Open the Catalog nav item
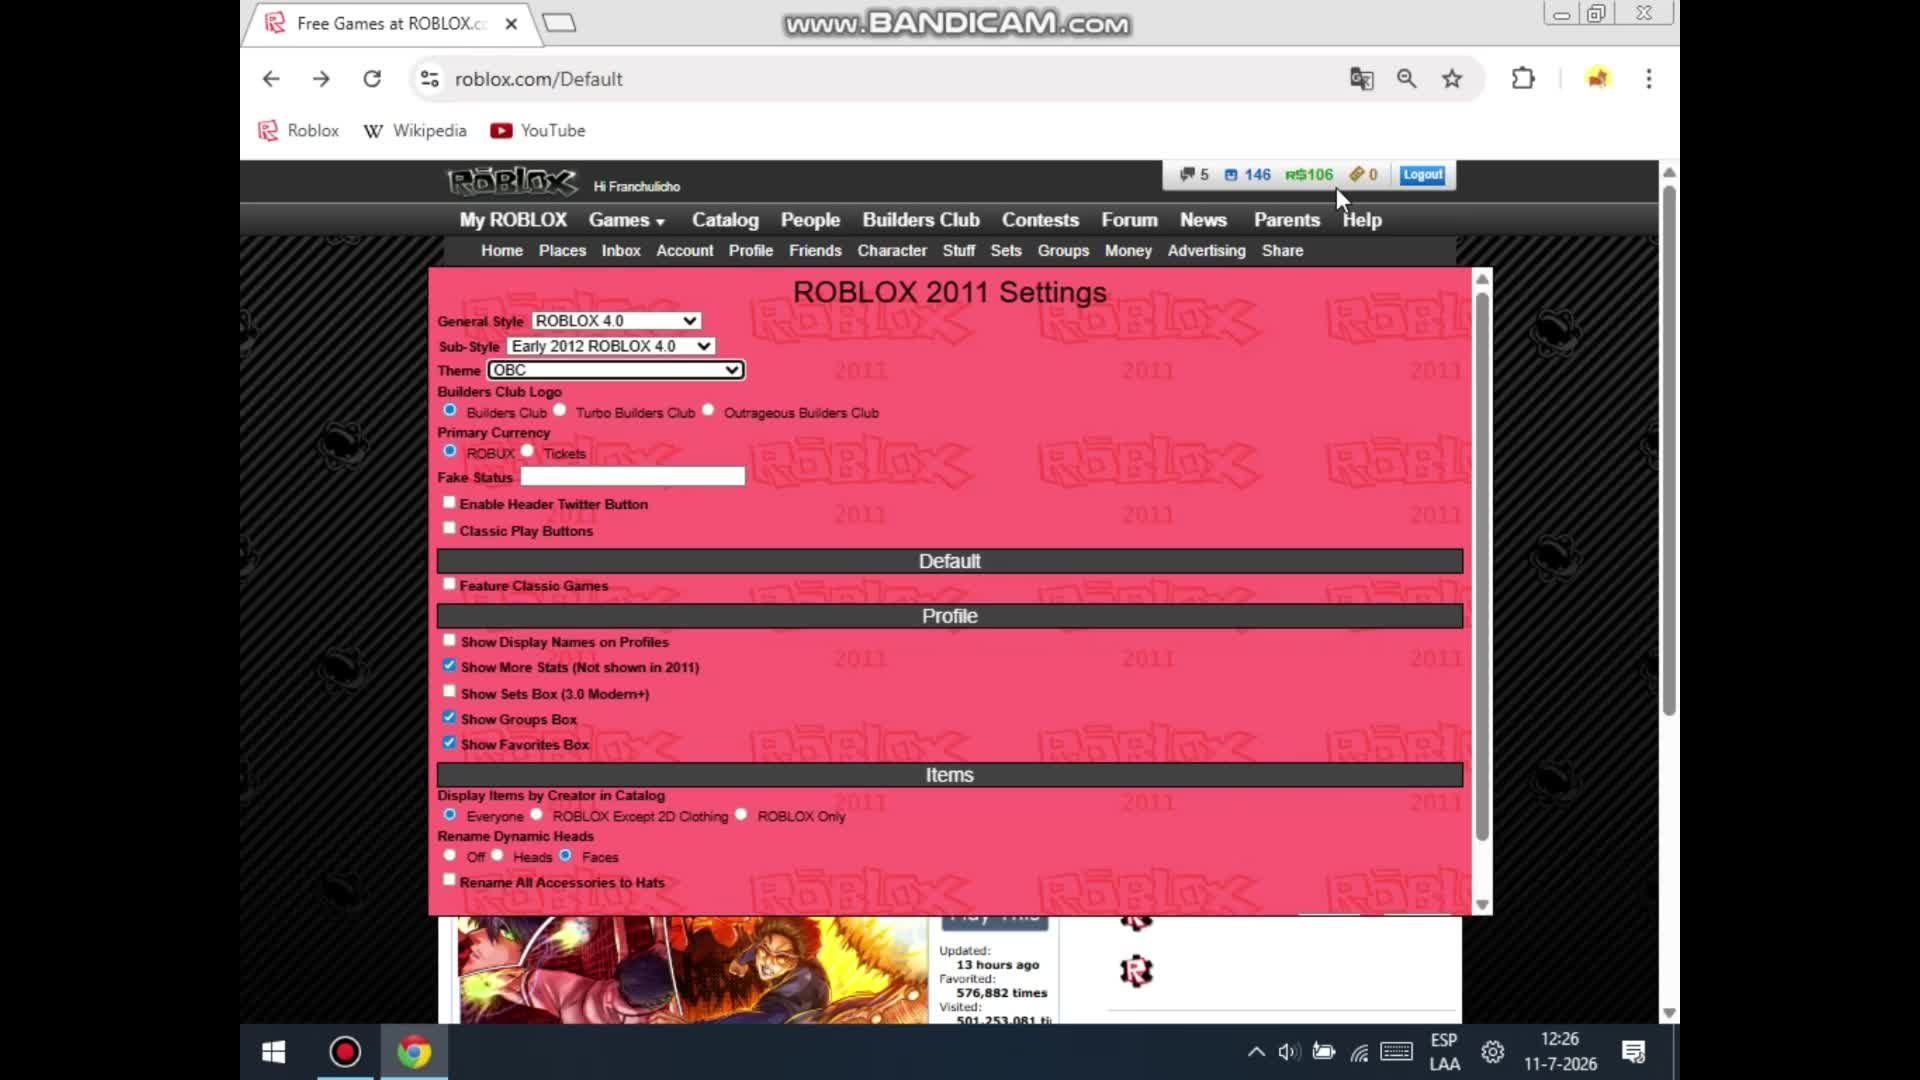This screenshot has height=1080, width=1920. tap(725, 220)
